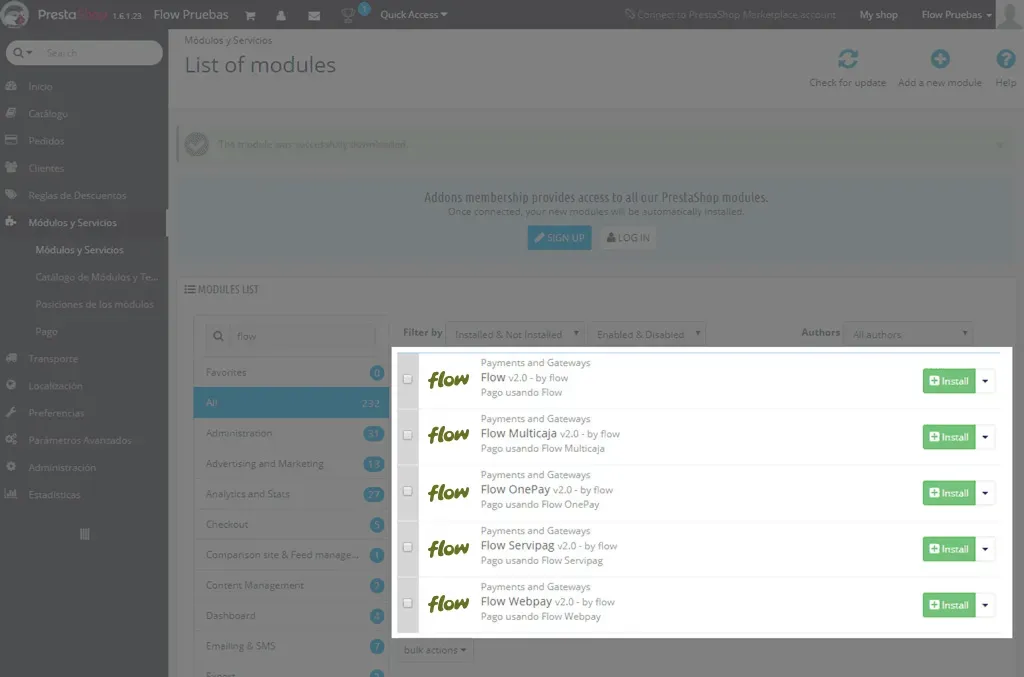Select the Flow Servipag checkbox
The height and width of the screenshot is (677, 1024).
pyautogui.click(x=408, y=547)
